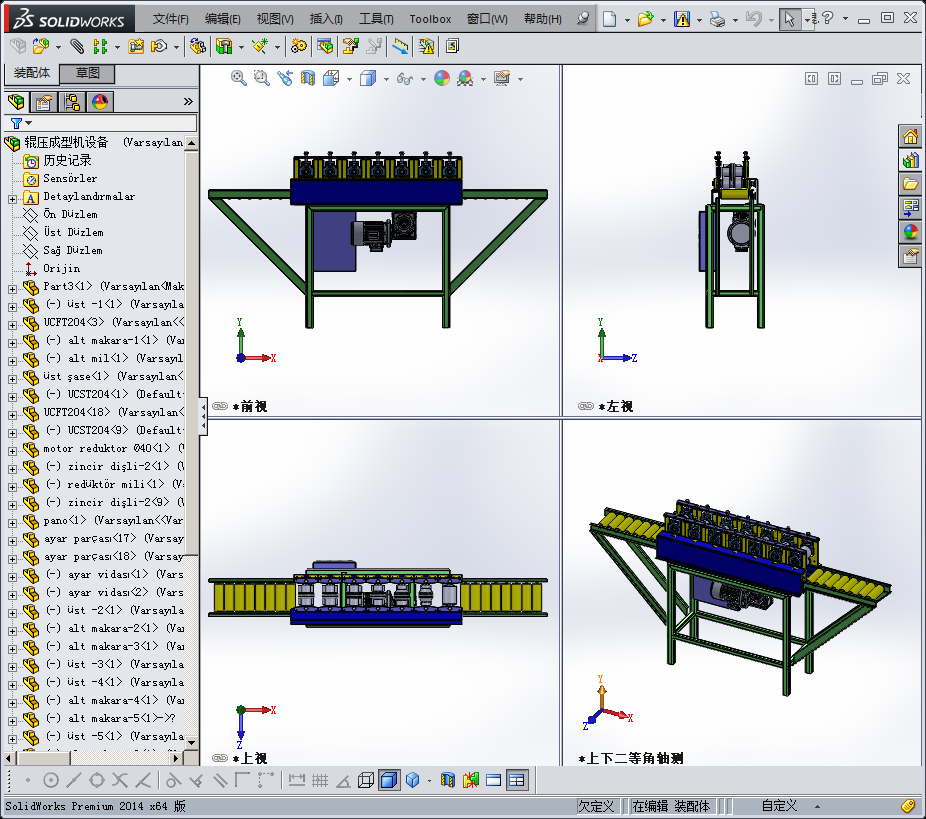Click the Instant3D ruler icon
926x819 pixels.
pyautogui.click(x=400, y=46)
